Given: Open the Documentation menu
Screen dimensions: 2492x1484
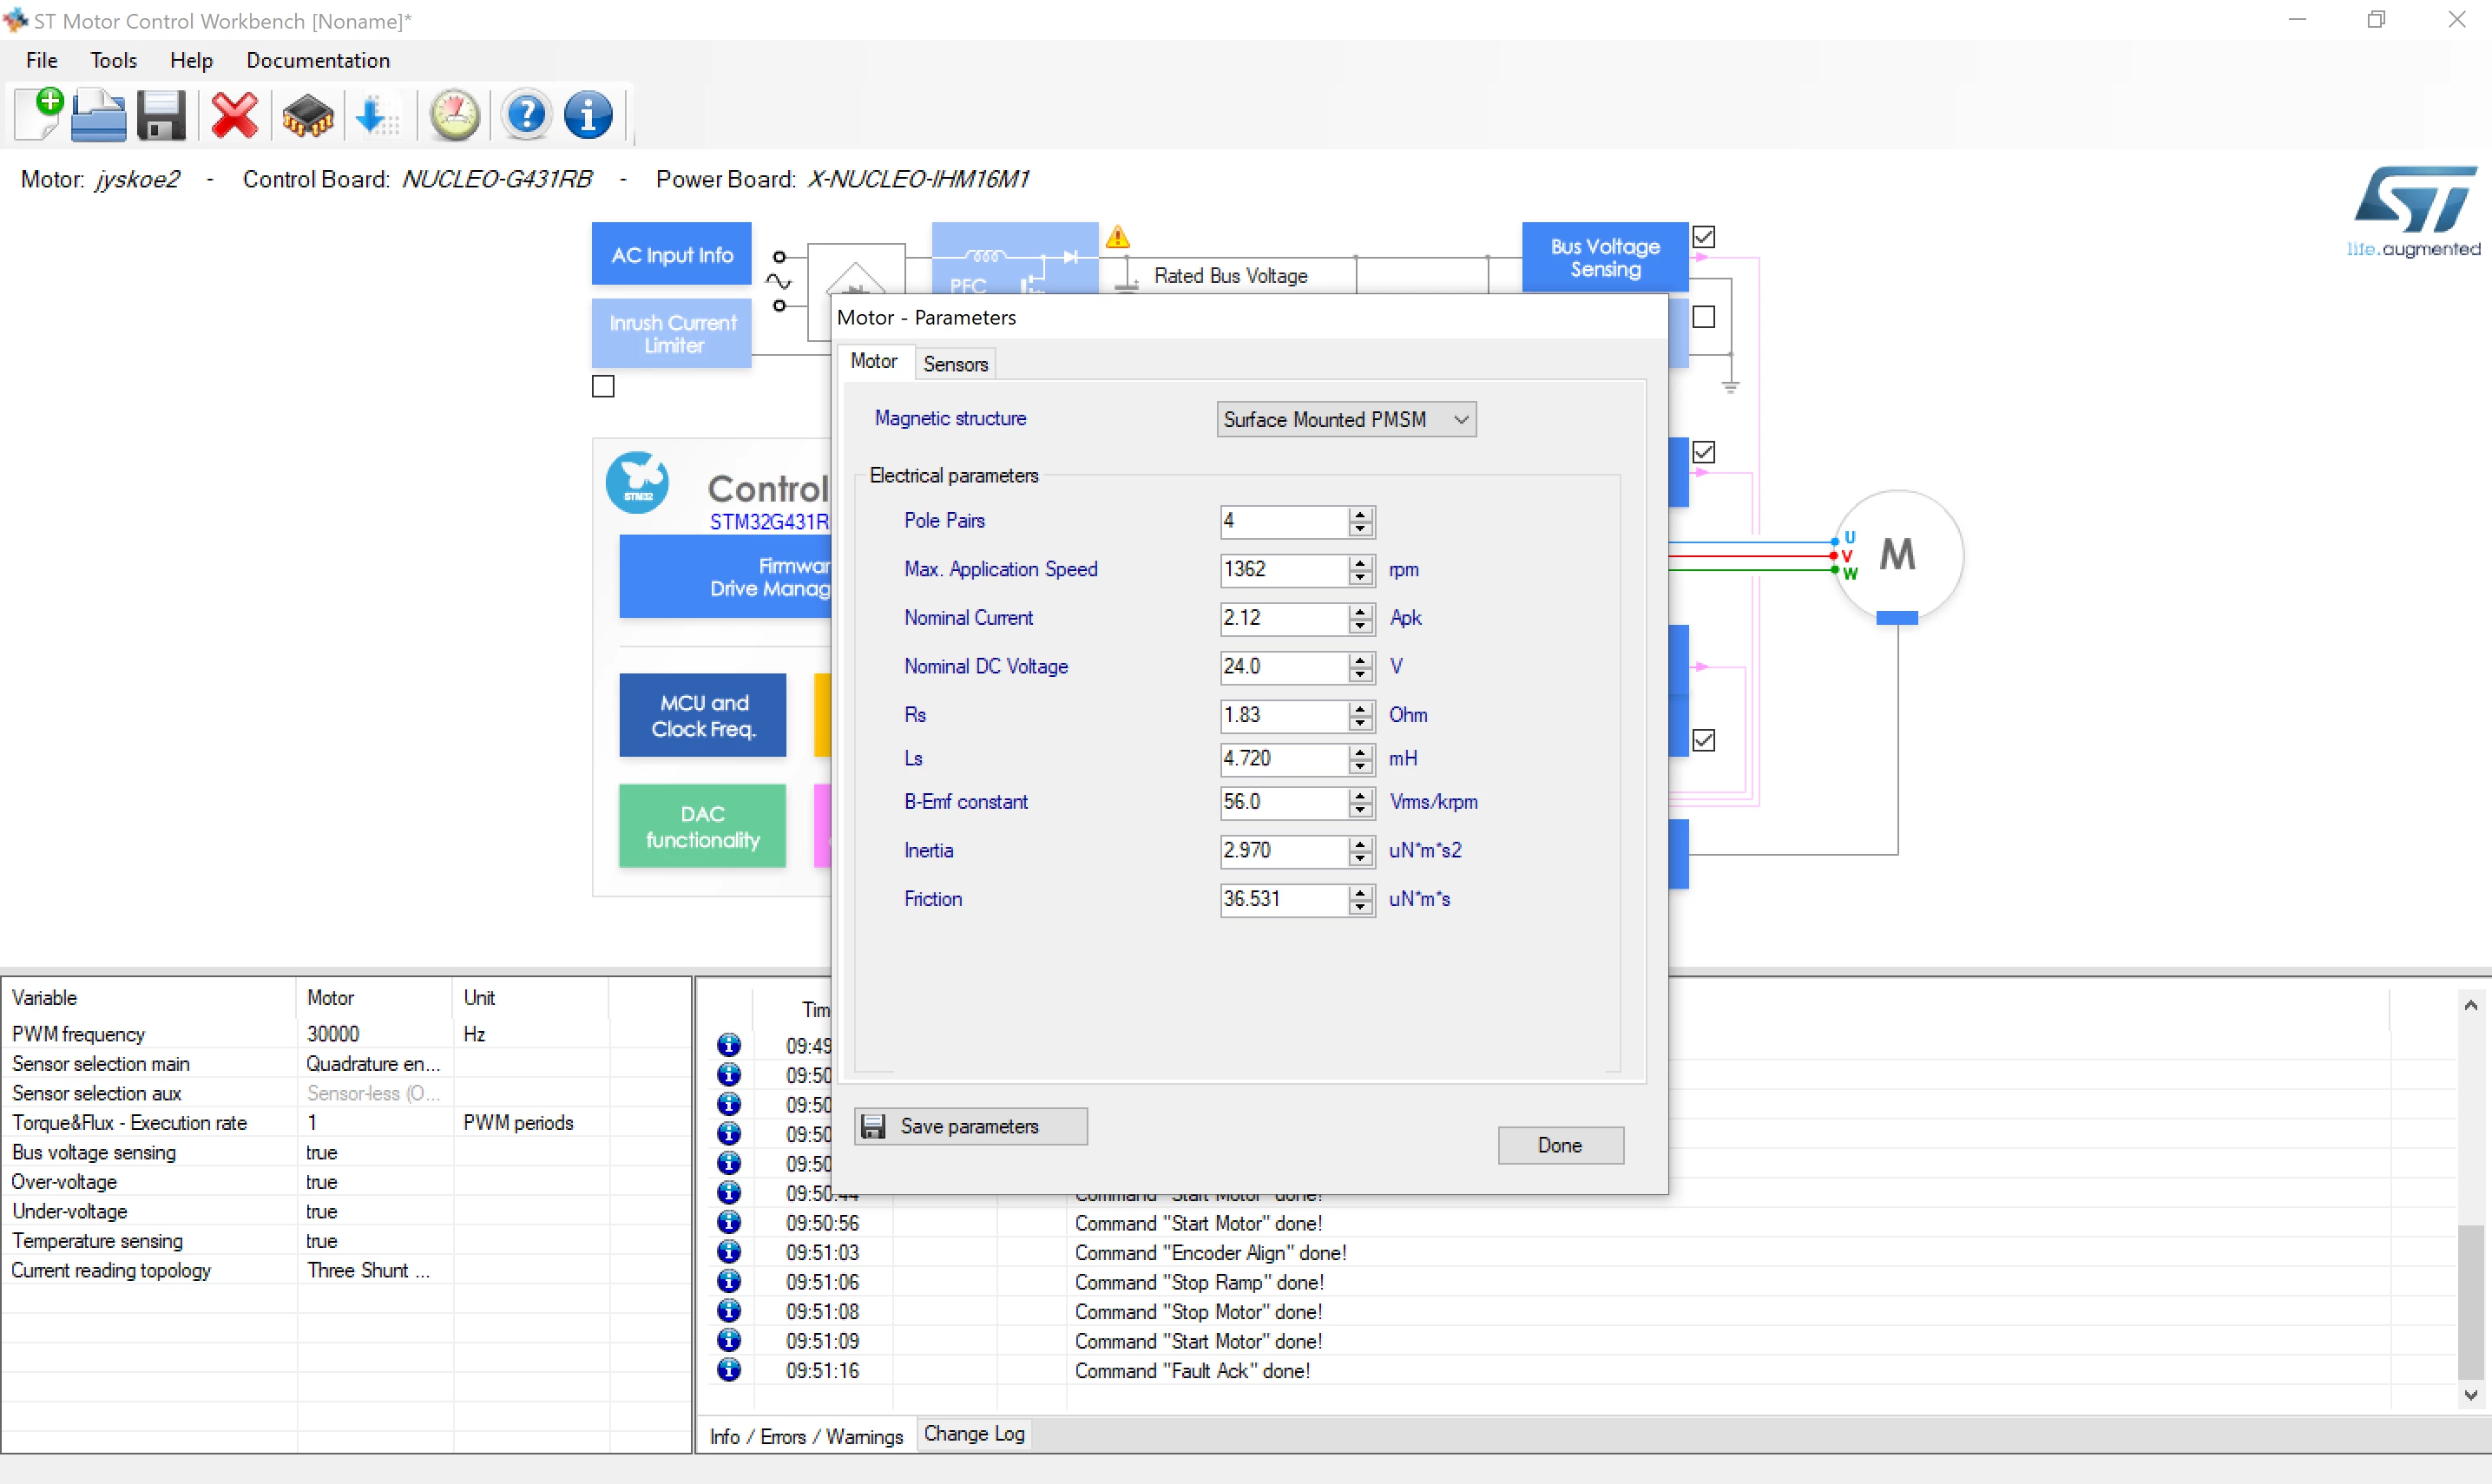Looking at the screenshot, I should 318,60.
